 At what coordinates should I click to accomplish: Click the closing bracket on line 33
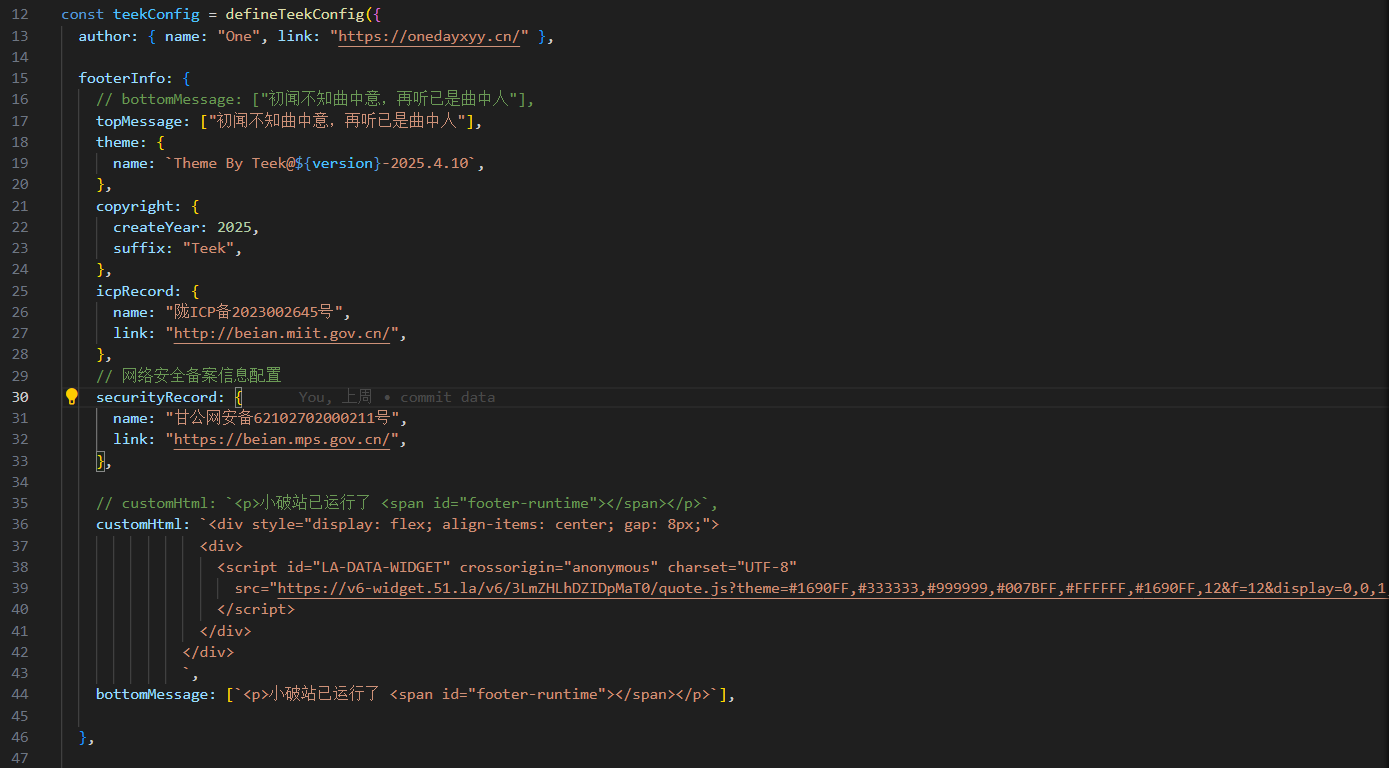coord(100,460)
